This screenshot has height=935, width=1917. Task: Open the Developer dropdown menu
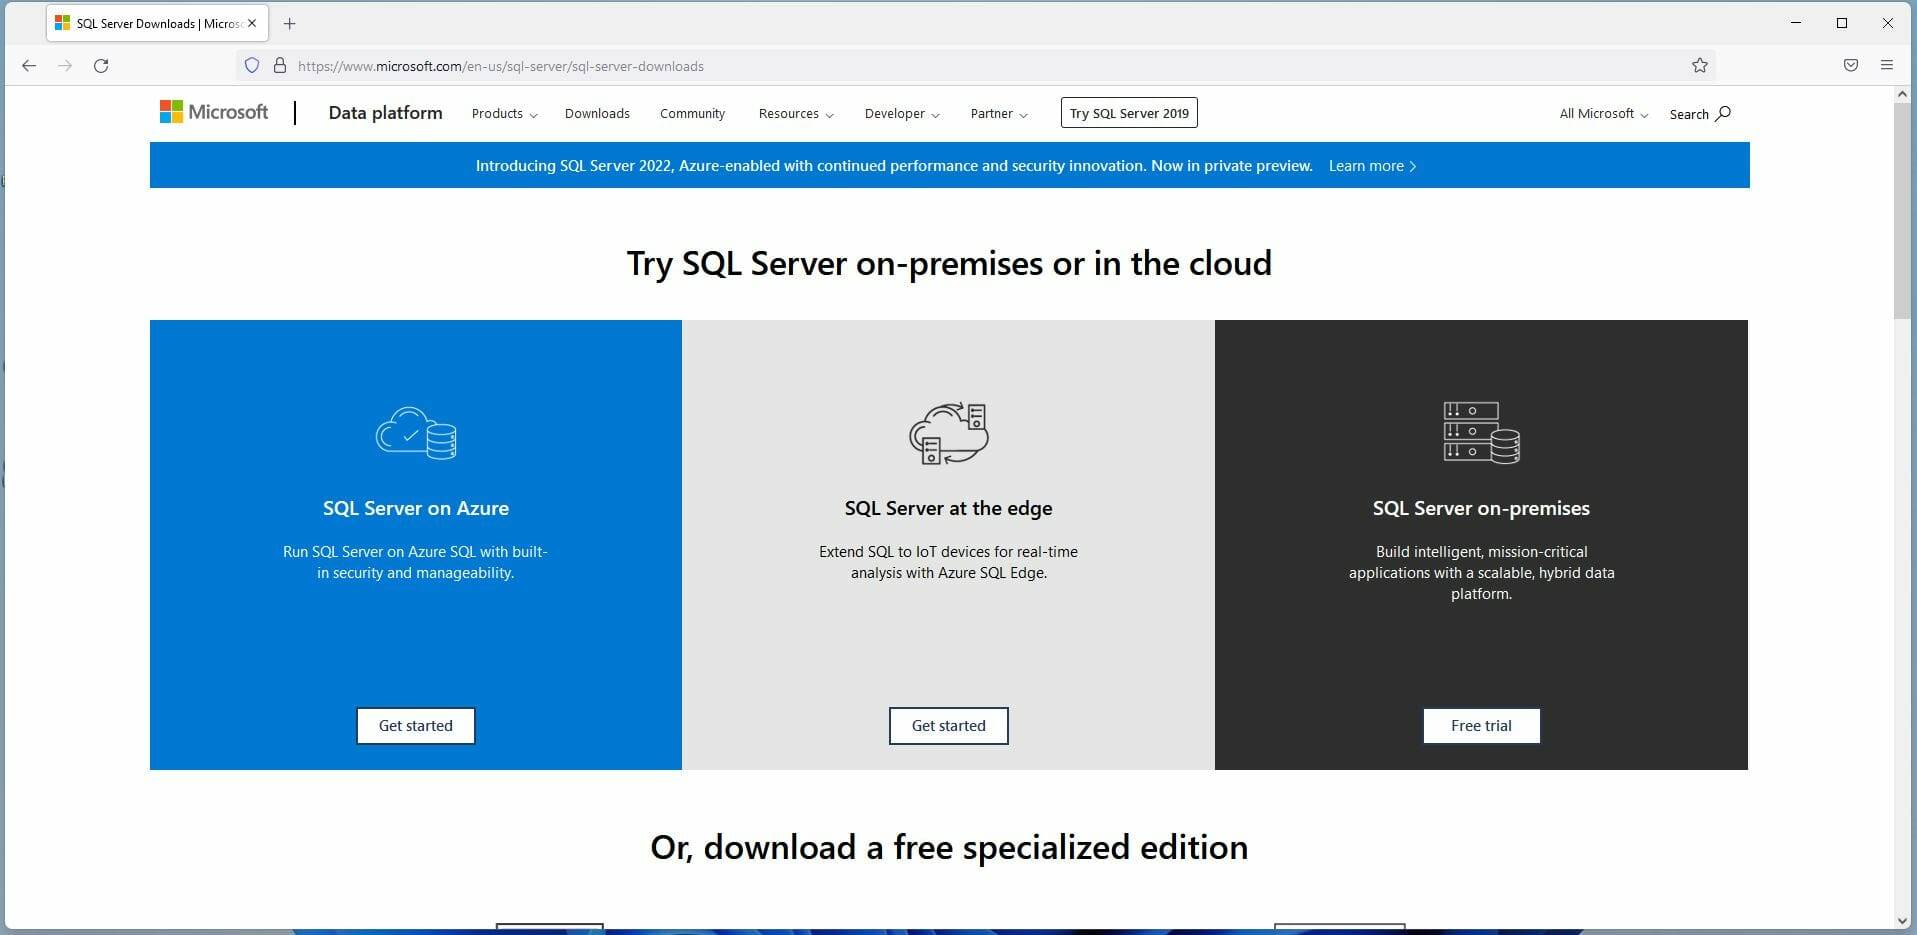pyautogui.click(x=901, y=114)
